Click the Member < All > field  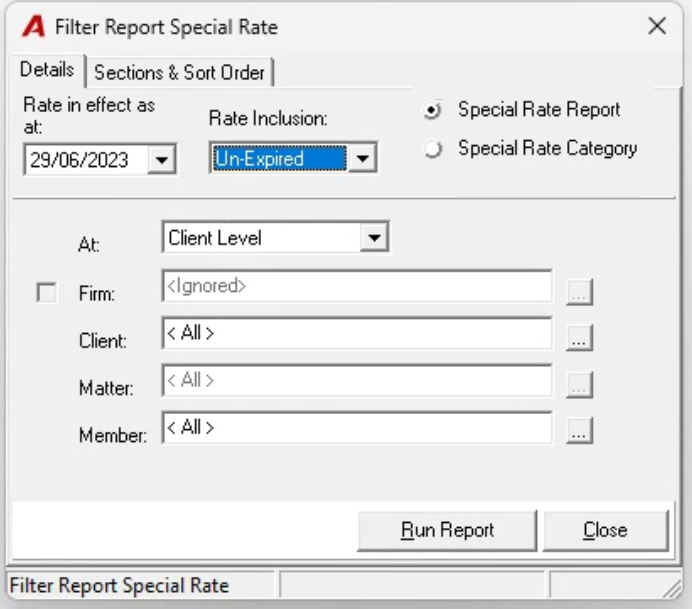(357, 428)
